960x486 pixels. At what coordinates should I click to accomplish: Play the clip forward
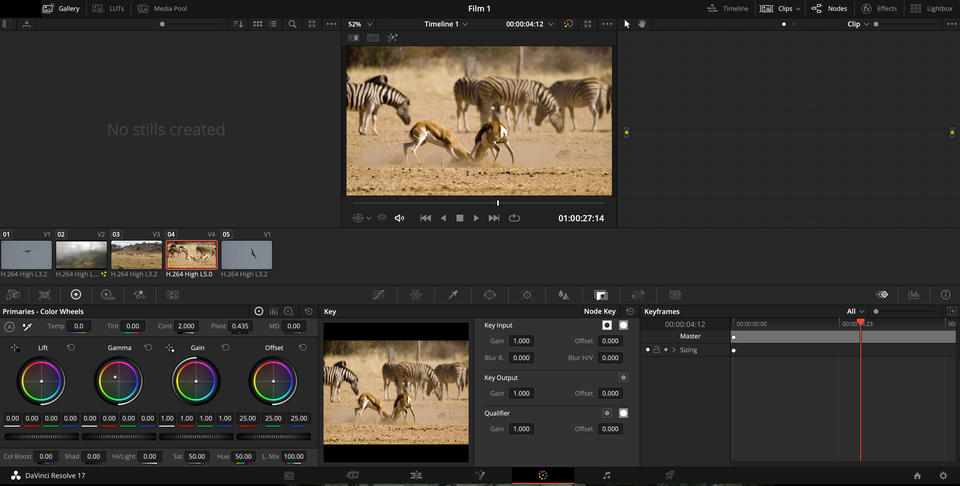pos(476,218)
